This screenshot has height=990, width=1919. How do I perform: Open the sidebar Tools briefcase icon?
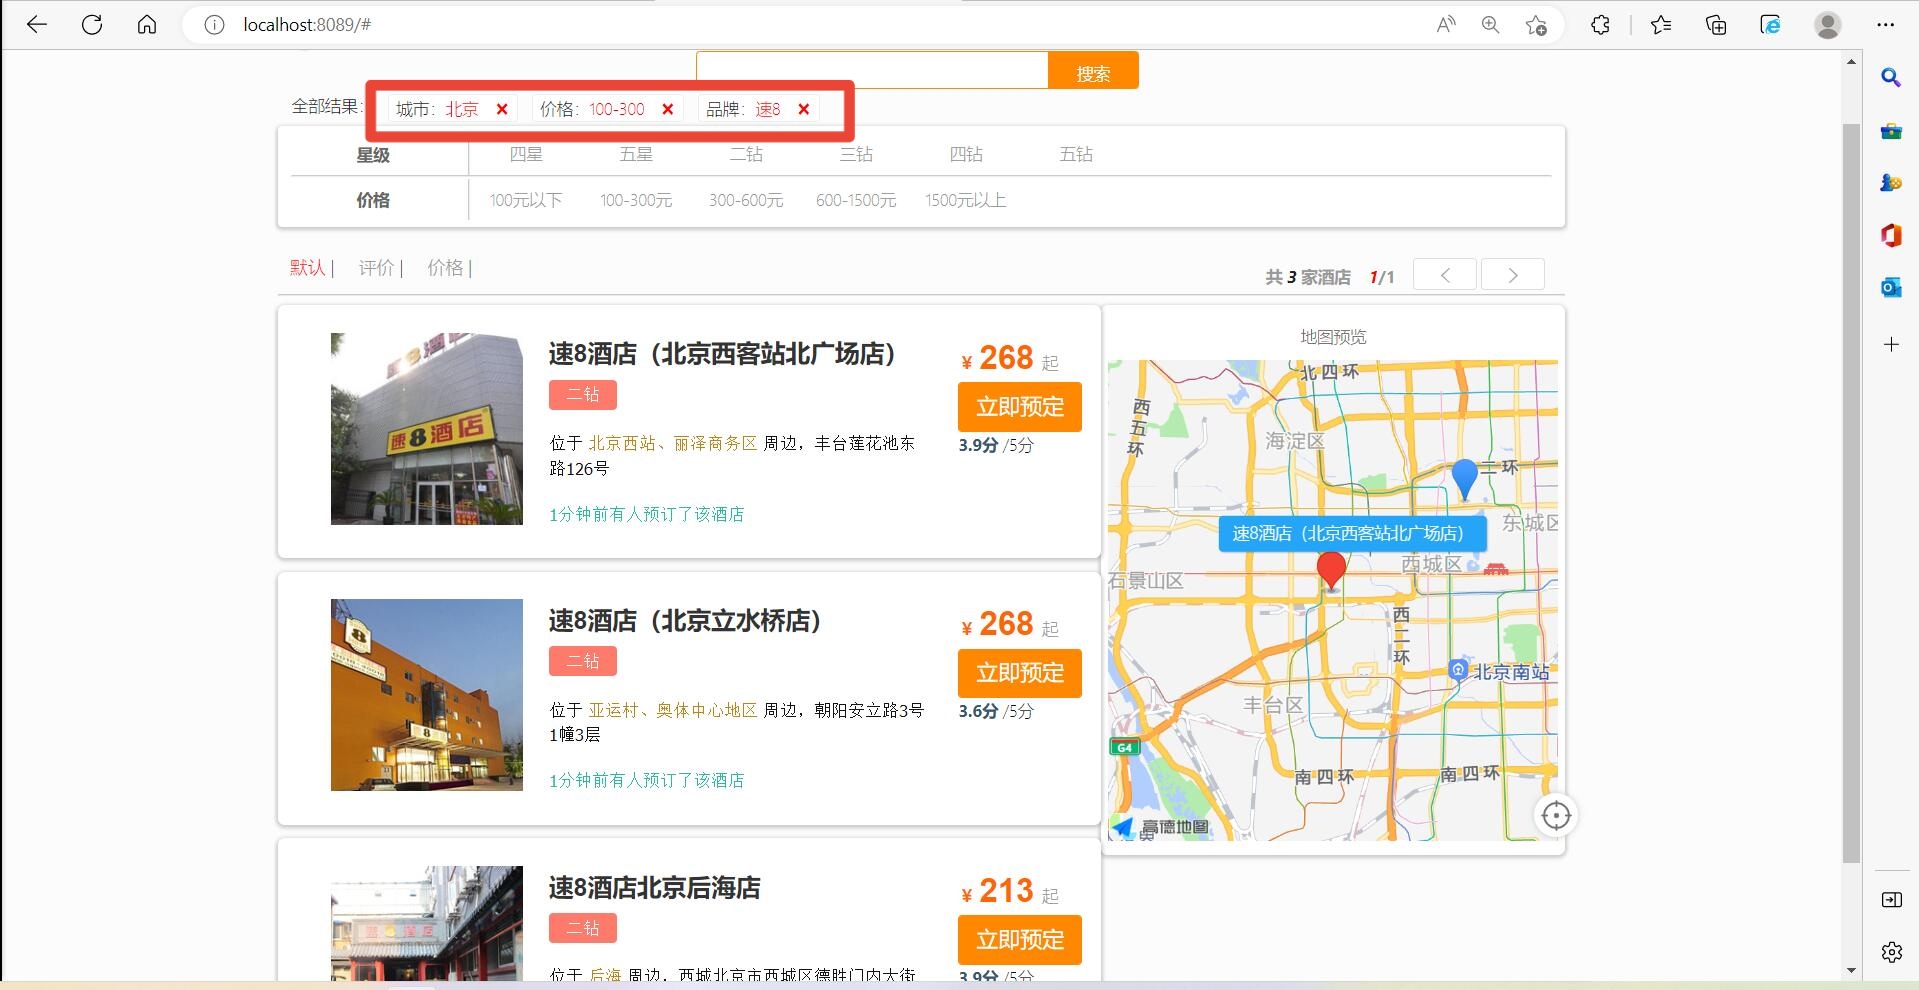[1891, 131]
